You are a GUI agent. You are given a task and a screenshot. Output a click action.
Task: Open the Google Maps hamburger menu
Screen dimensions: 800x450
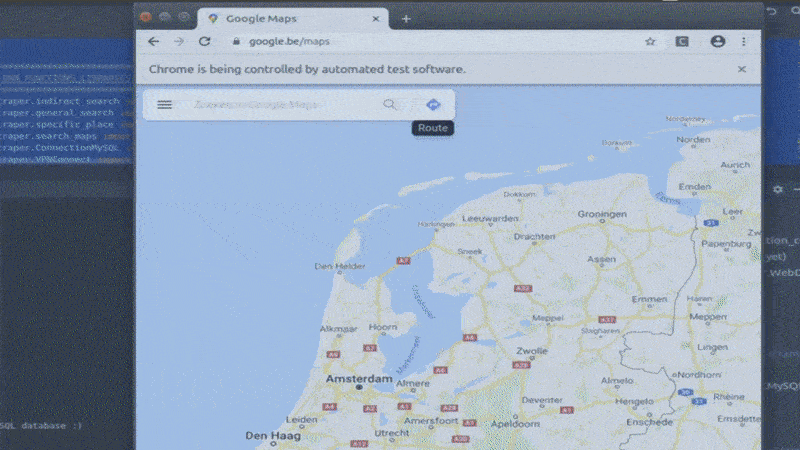164,105
